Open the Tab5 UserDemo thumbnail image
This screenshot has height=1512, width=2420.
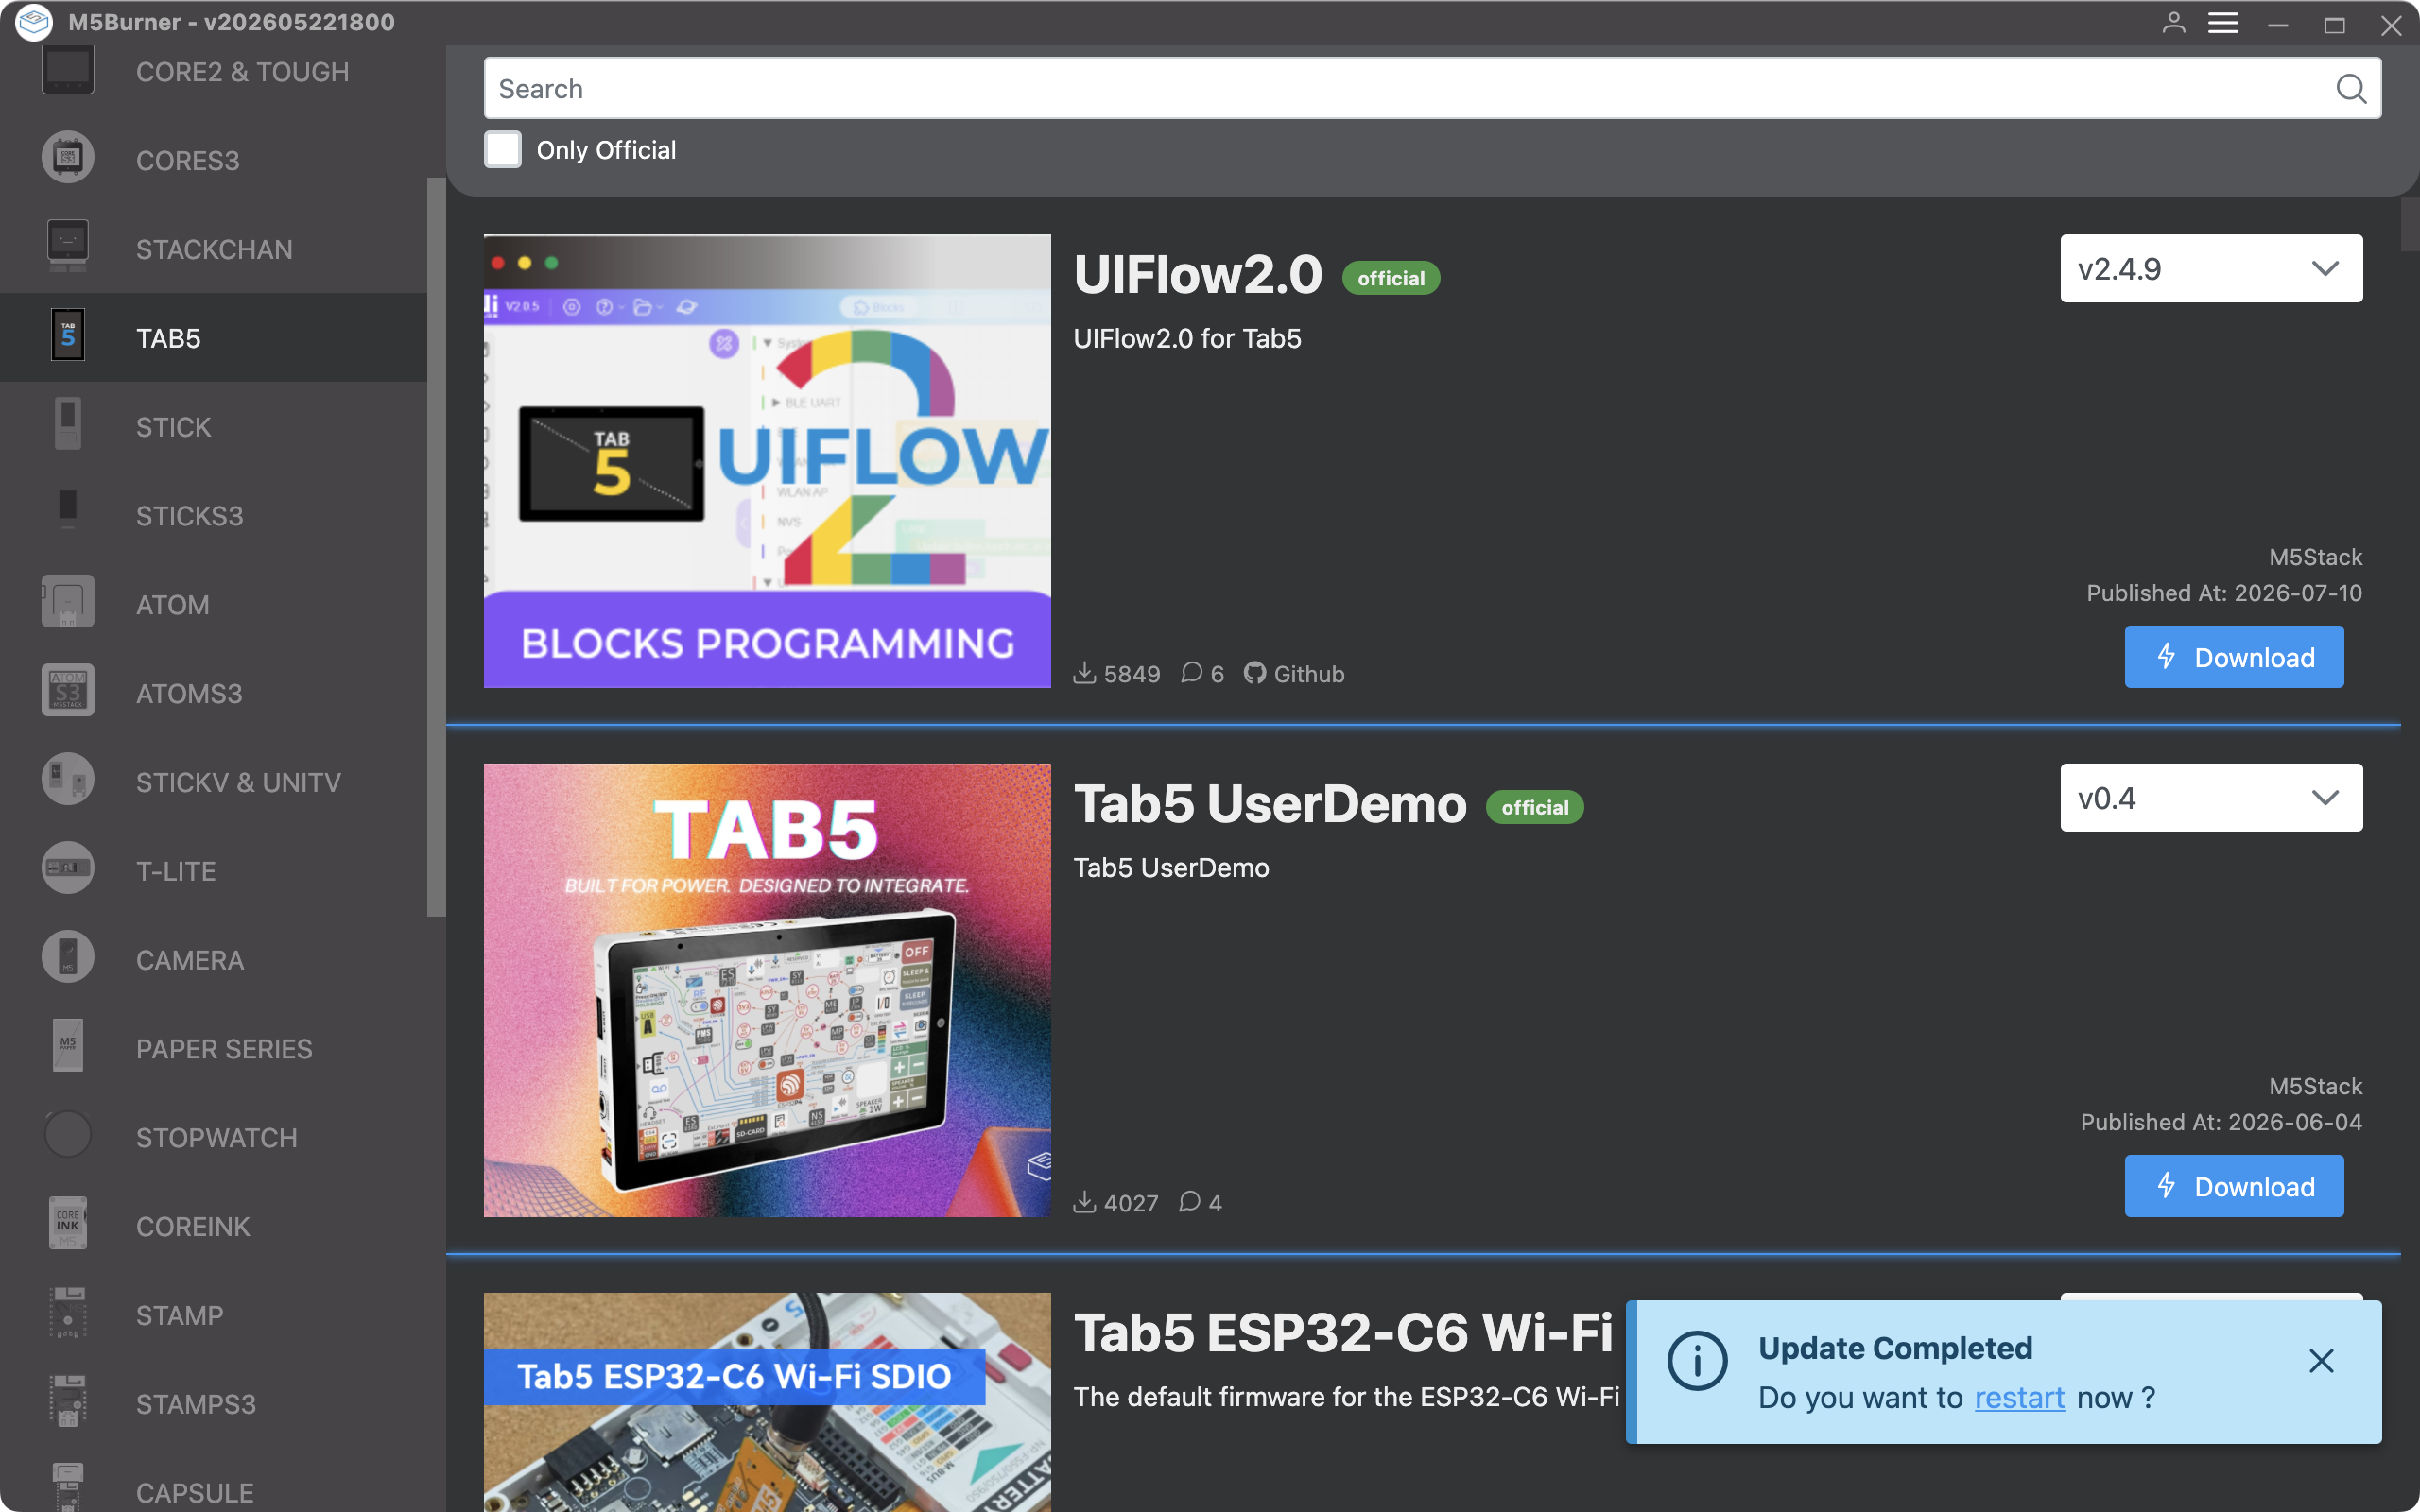pos(767,990)
